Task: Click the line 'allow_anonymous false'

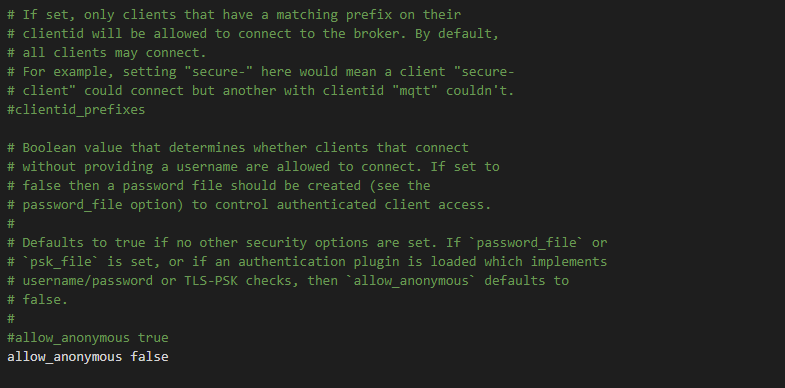Action: (x=88, y=357)
